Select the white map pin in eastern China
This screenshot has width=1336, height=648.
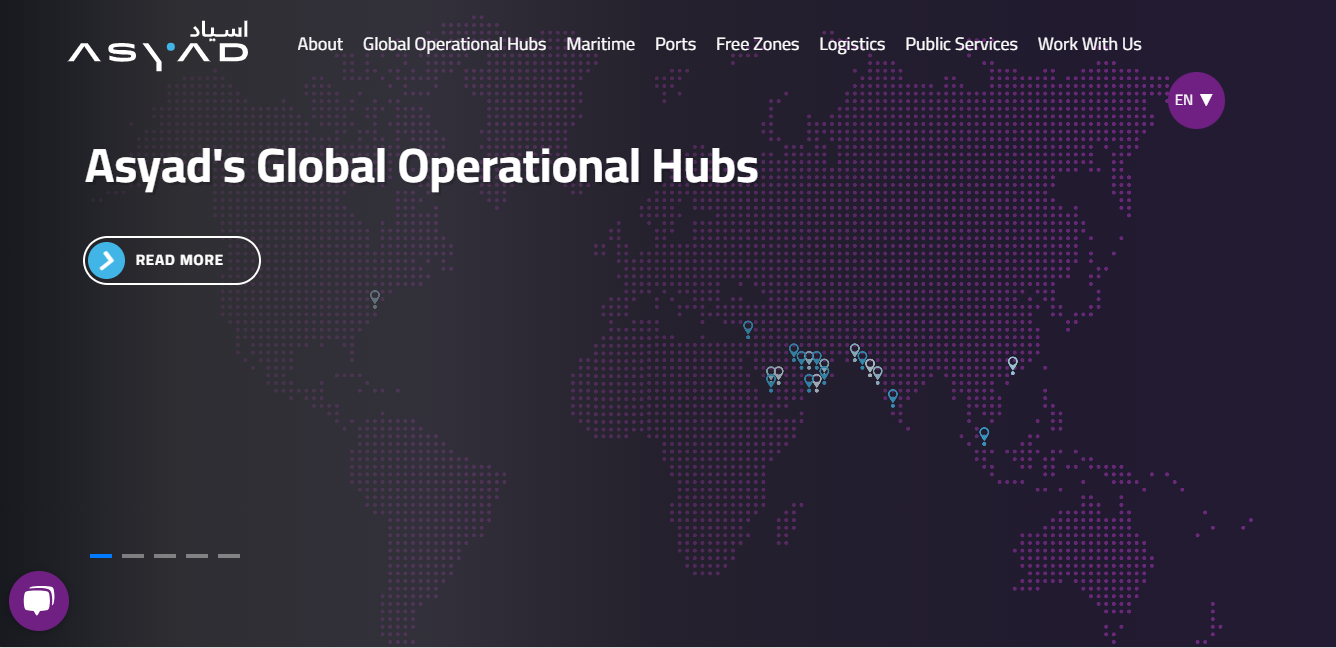click(1012, 363)
